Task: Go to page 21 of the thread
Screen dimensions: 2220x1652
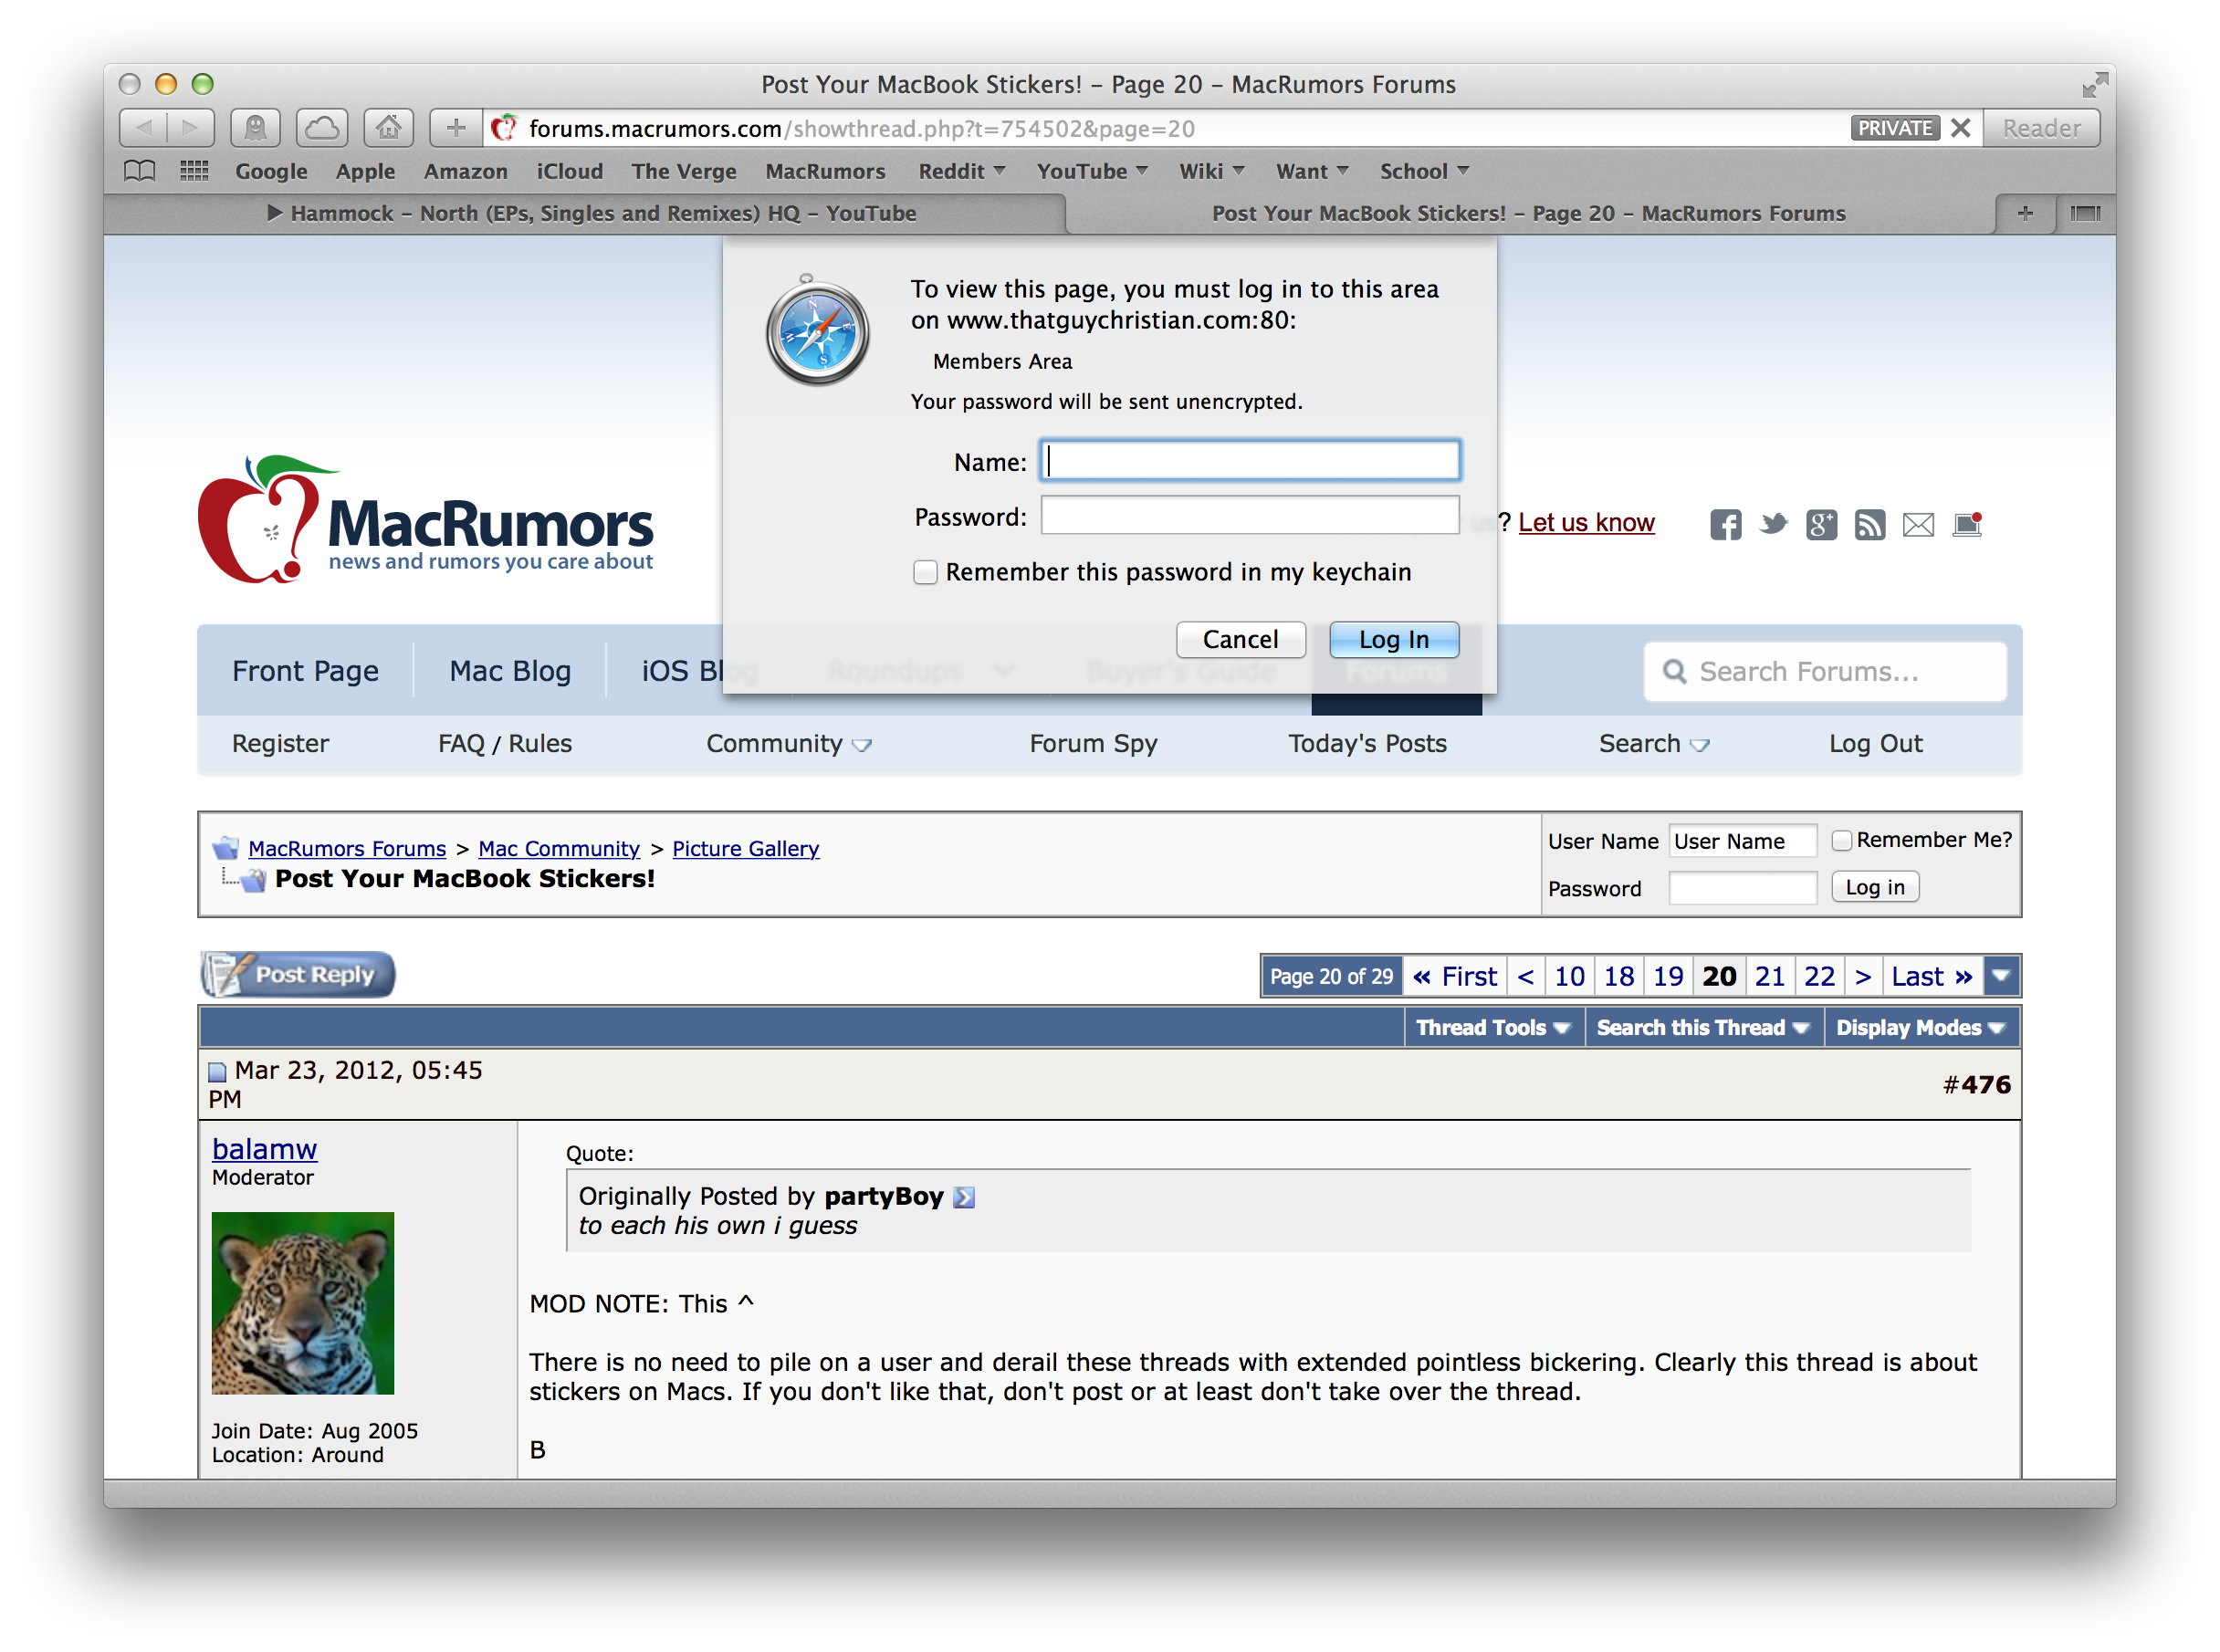Action: point(1769,976)
